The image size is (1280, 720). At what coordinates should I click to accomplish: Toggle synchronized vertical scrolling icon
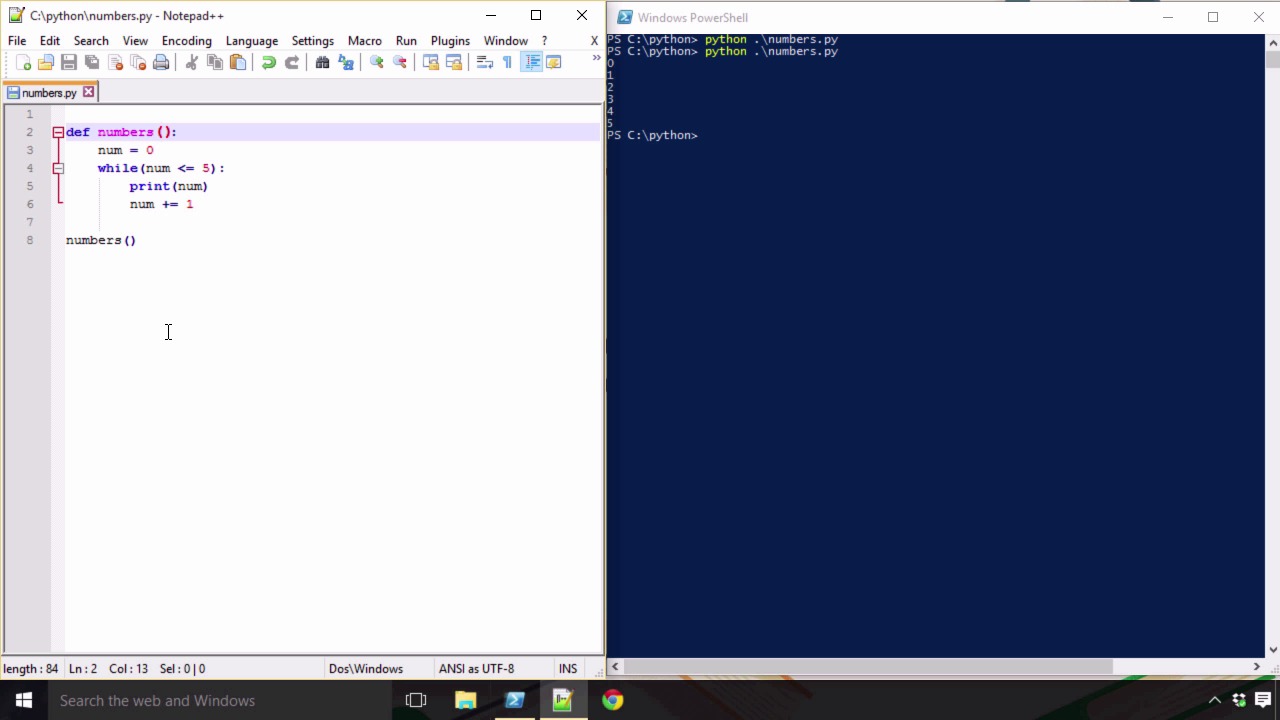(x=431, y=62)
